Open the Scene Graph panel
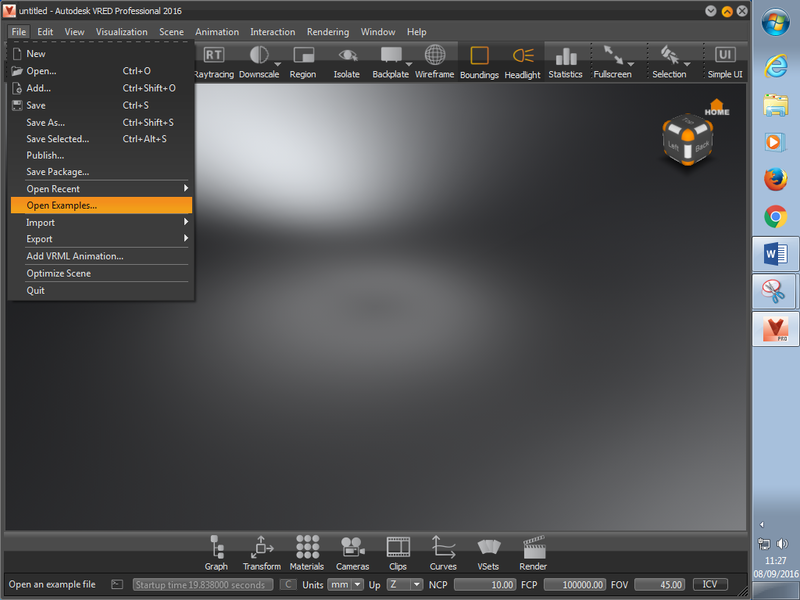Viewport: 800px width, 600px height. [216, 553]
